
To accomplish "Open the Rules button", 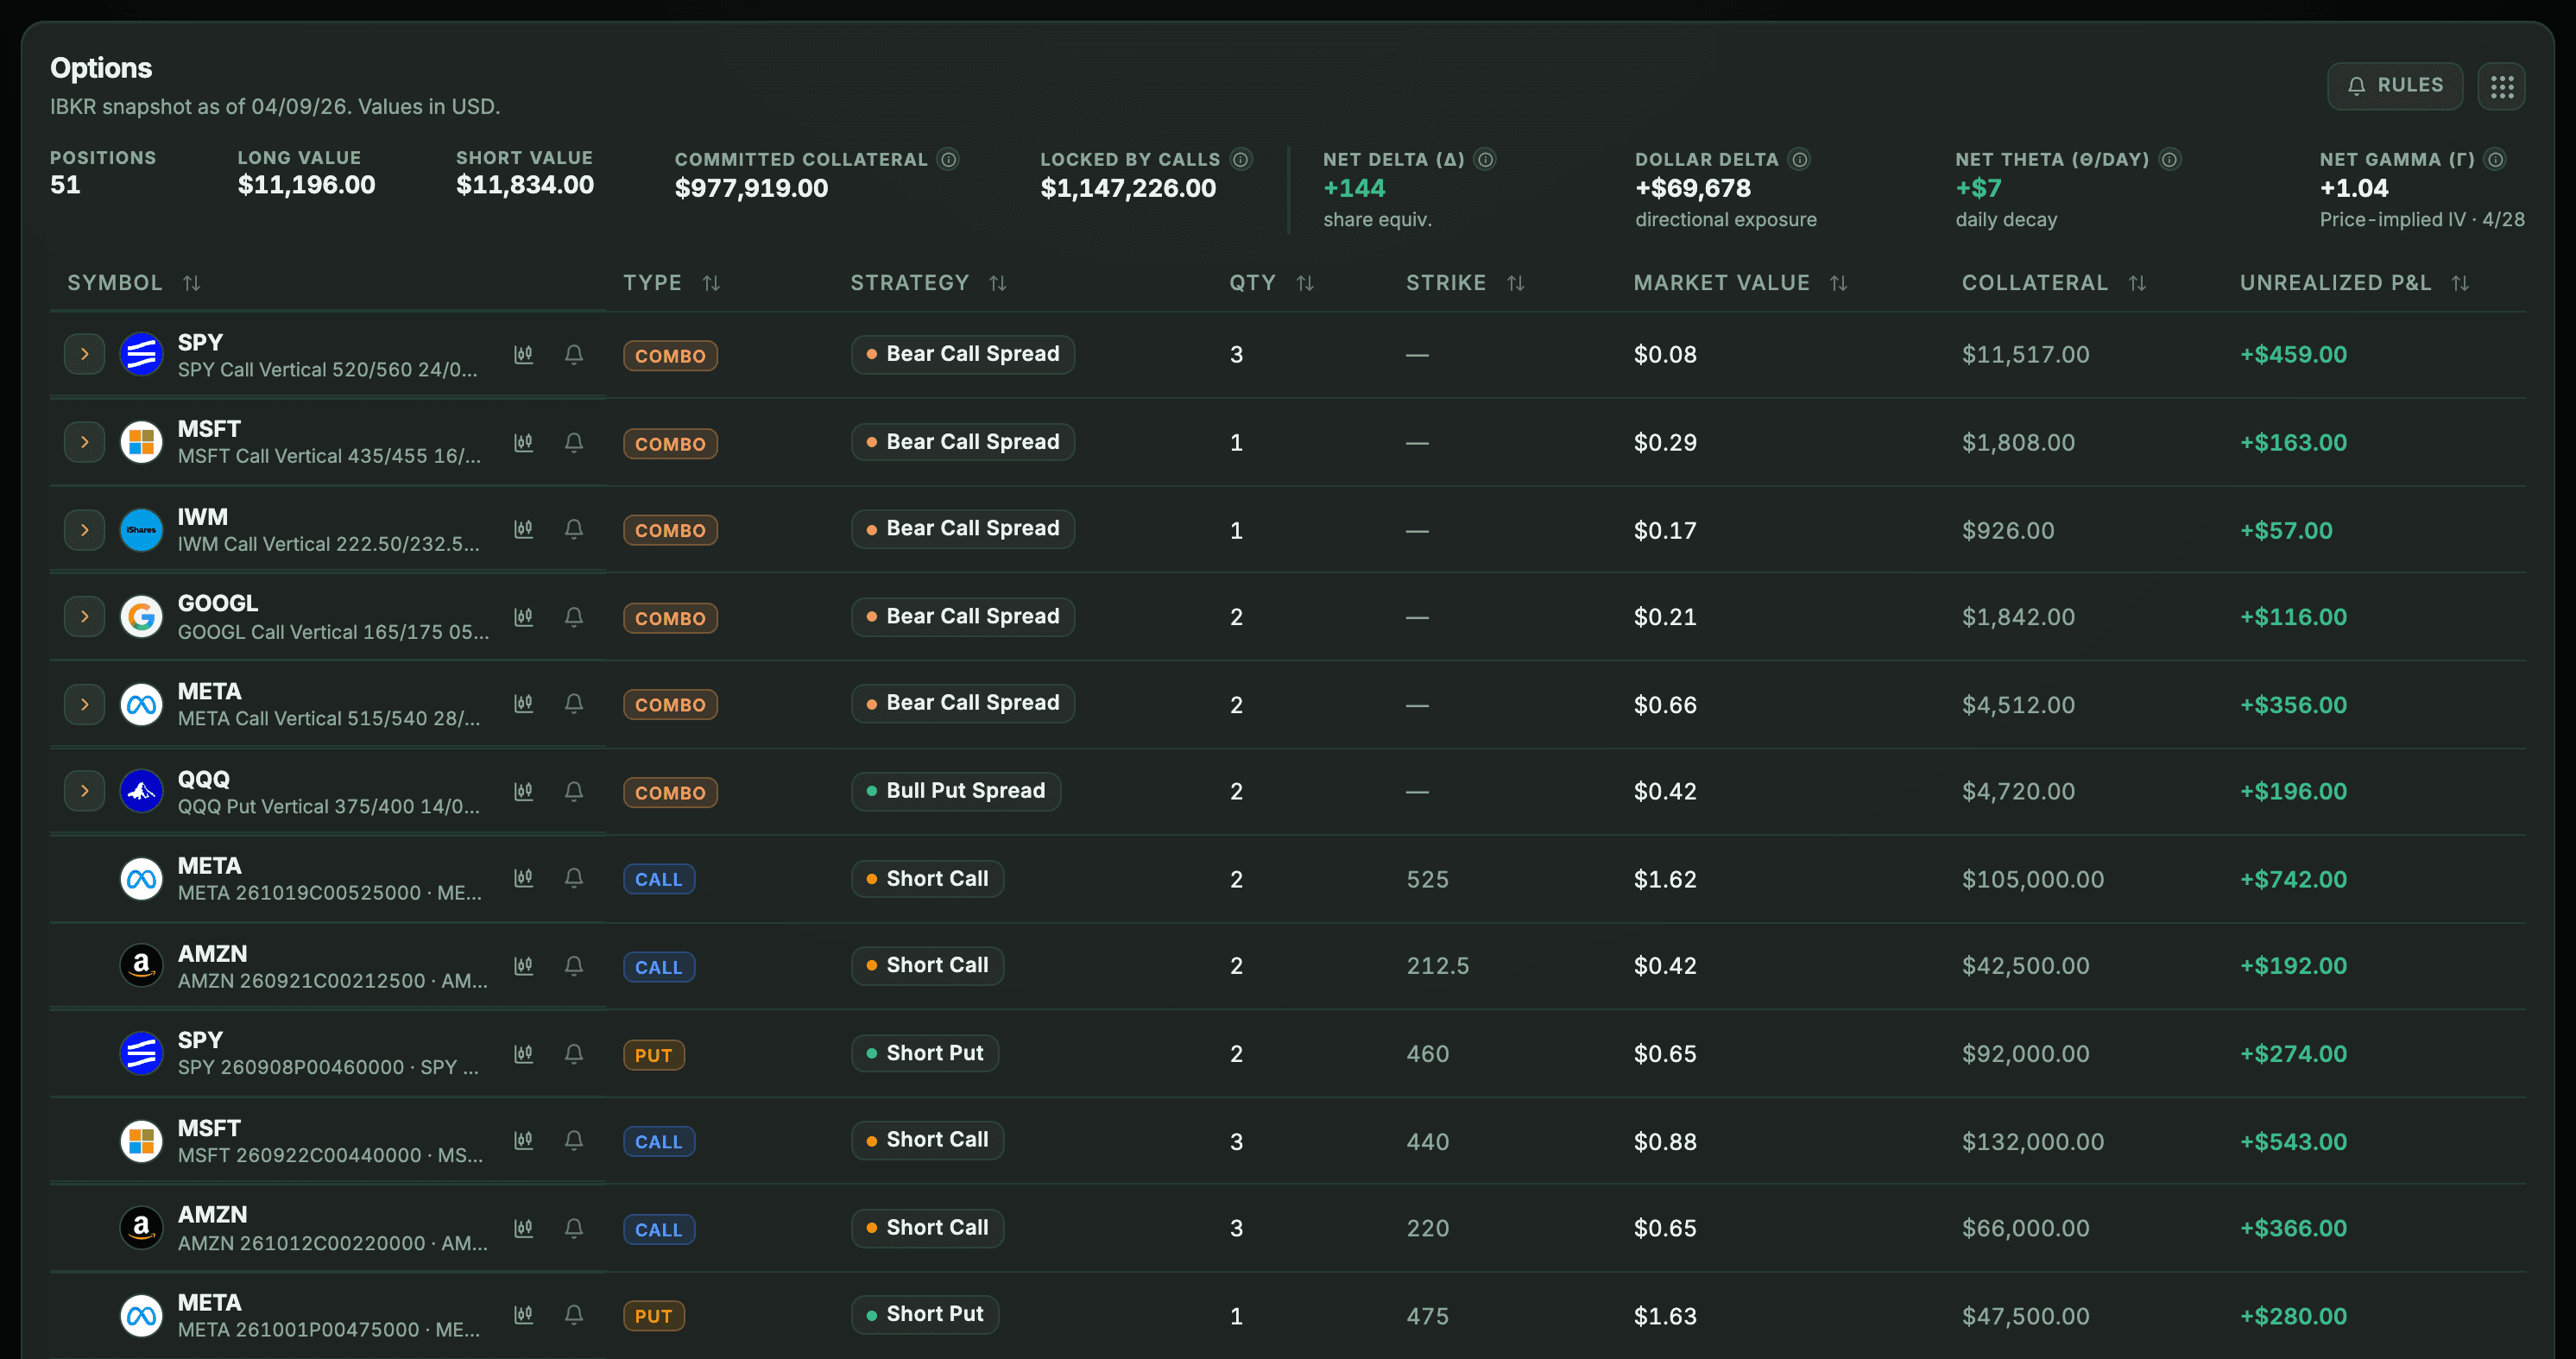I will pyautogui.click(x=2394, y=86).
